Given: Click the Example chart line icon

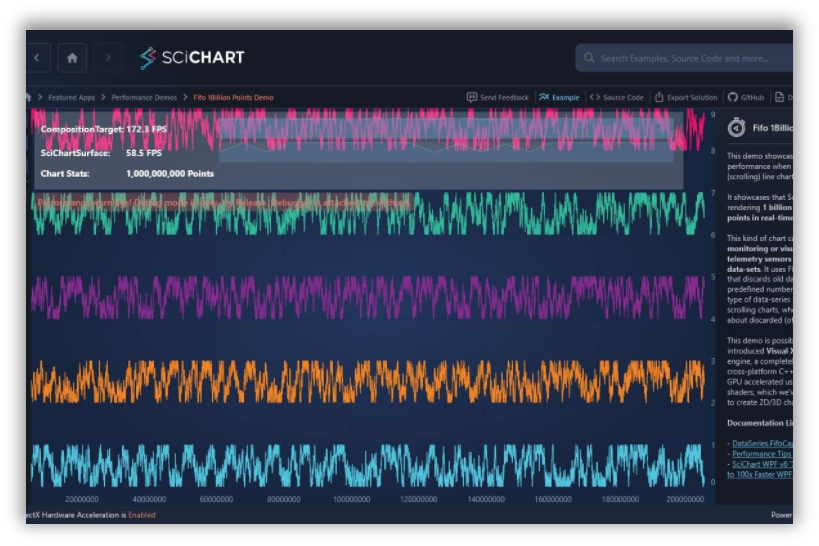Looking at the screenshot, I should (x=544, y=97).
